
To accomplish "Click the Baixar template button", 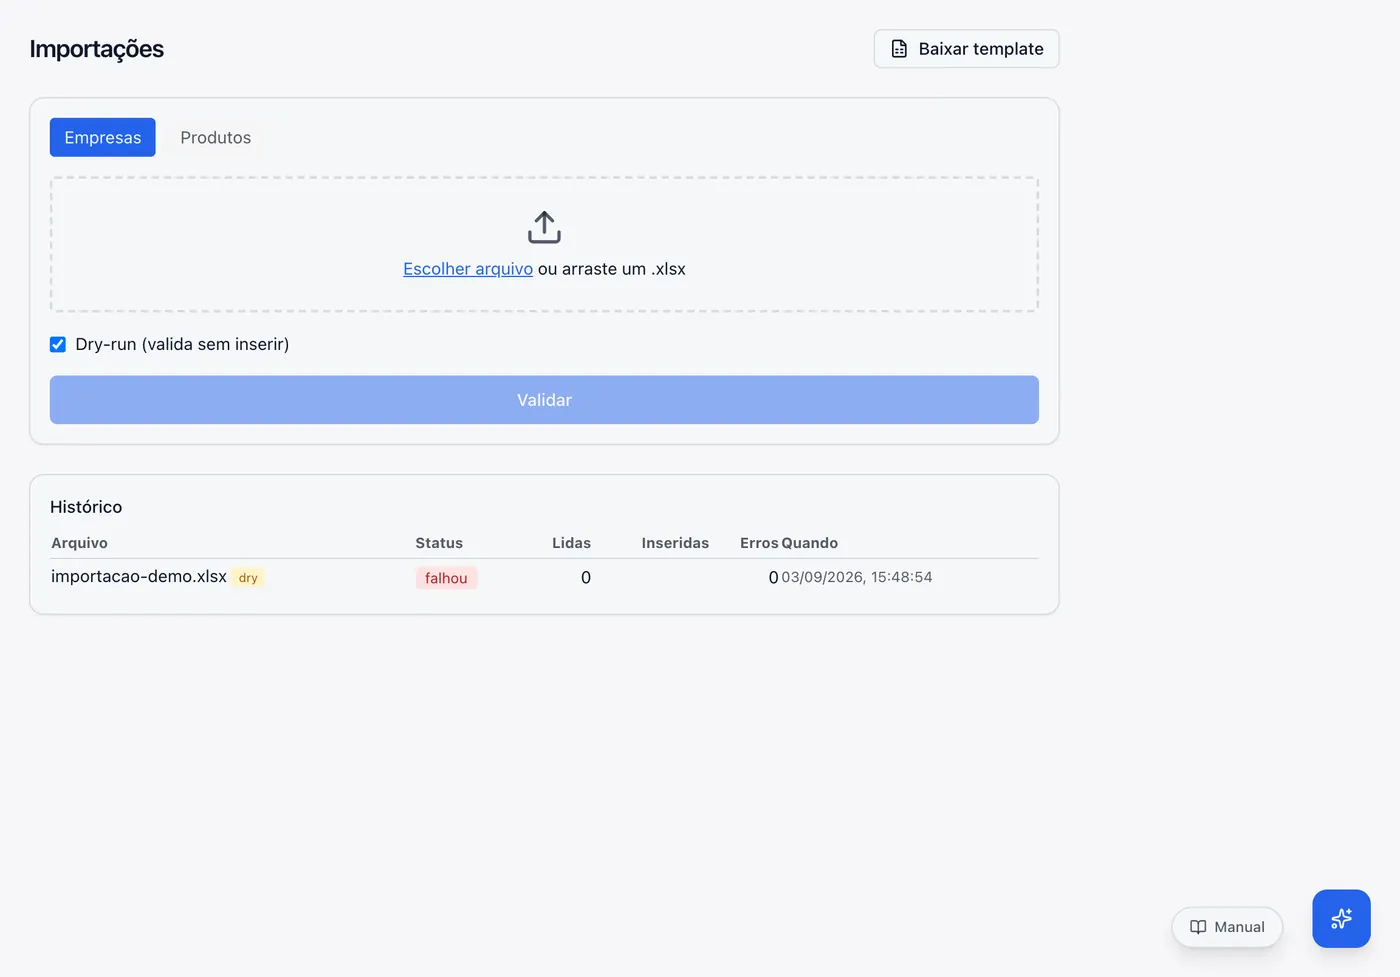I will coord(966,49).
